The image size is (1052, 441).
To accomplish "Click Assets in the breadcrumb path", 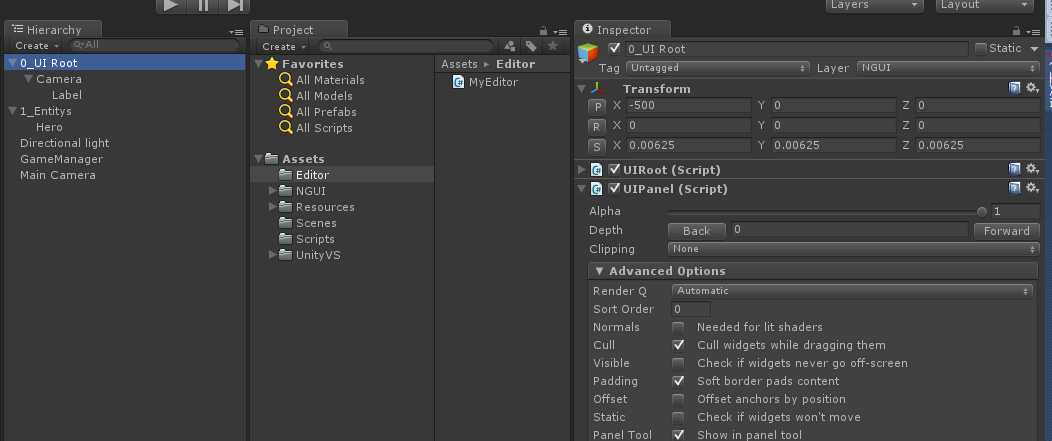I will pyautogui.click(x=460, y=64).
